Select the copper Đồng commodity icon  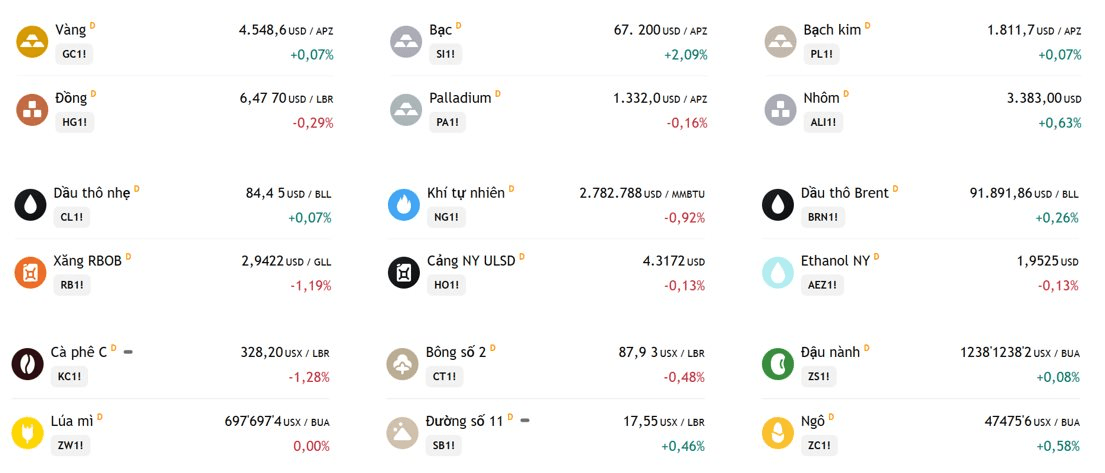32,109
